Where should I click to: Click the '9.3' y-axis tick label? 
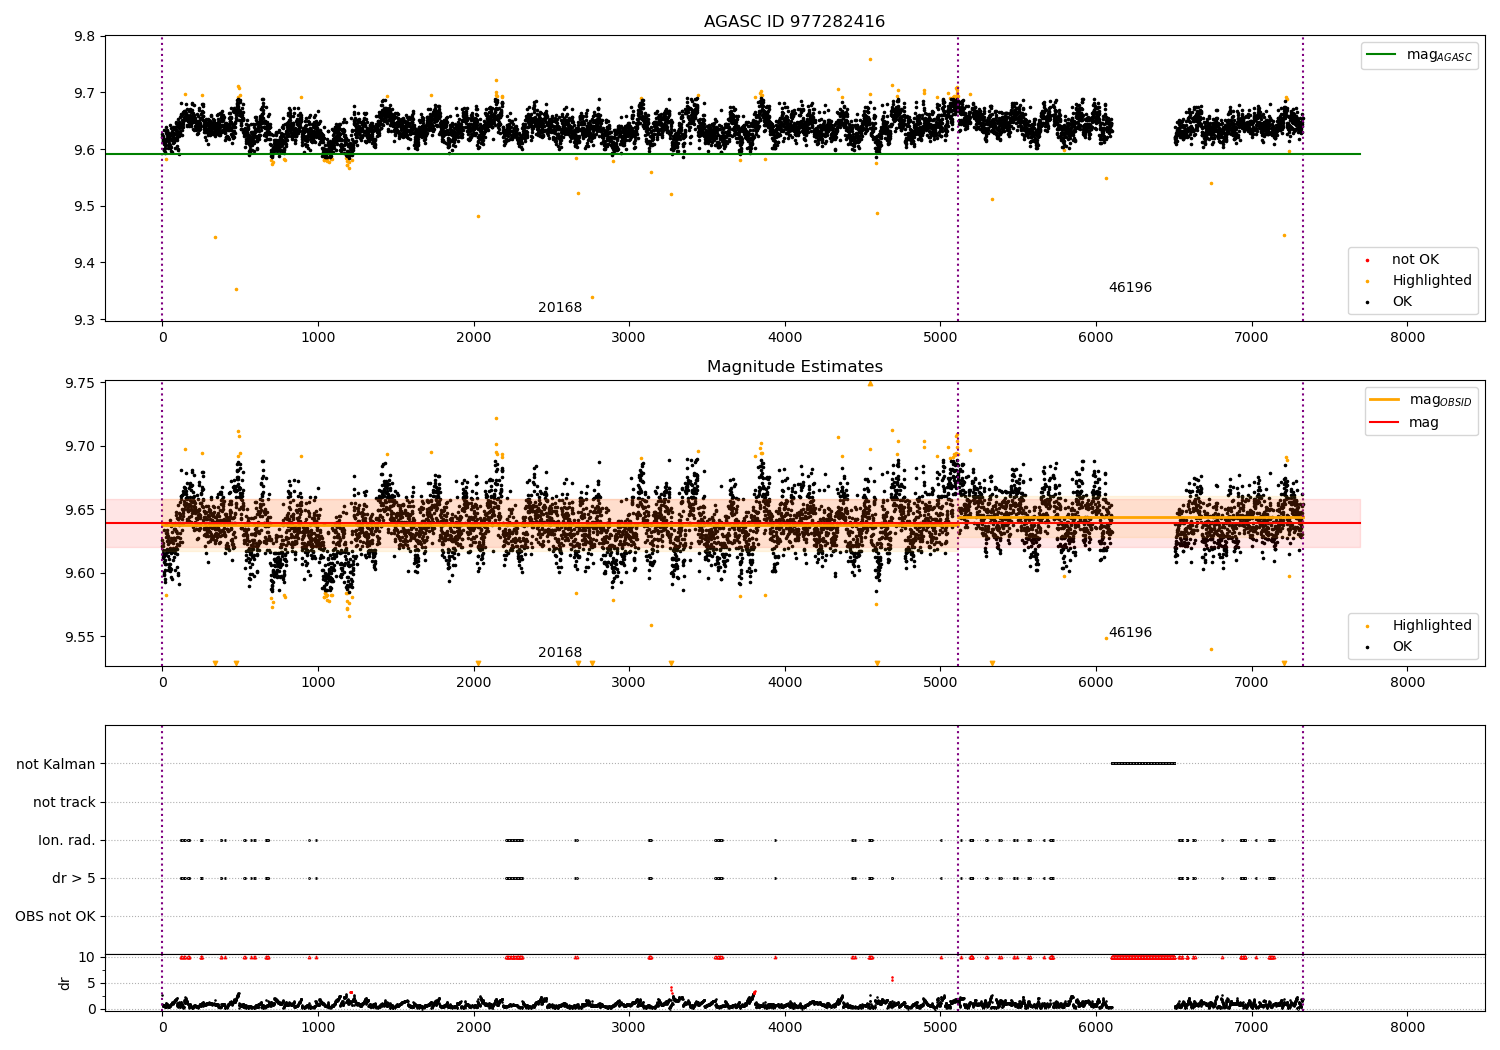click(x=86, y=320)
